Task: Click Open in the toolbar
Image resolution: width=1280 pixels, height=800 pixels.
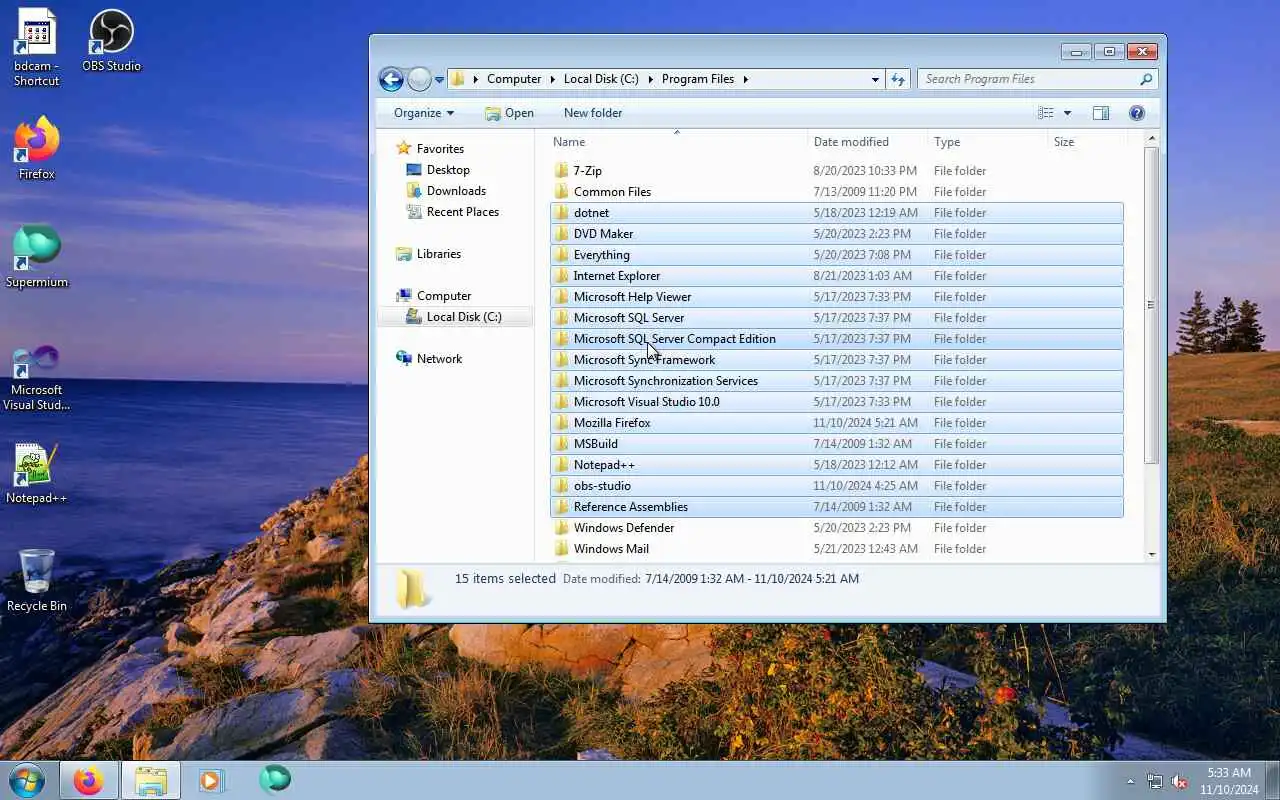Action: tap(509, 113)
